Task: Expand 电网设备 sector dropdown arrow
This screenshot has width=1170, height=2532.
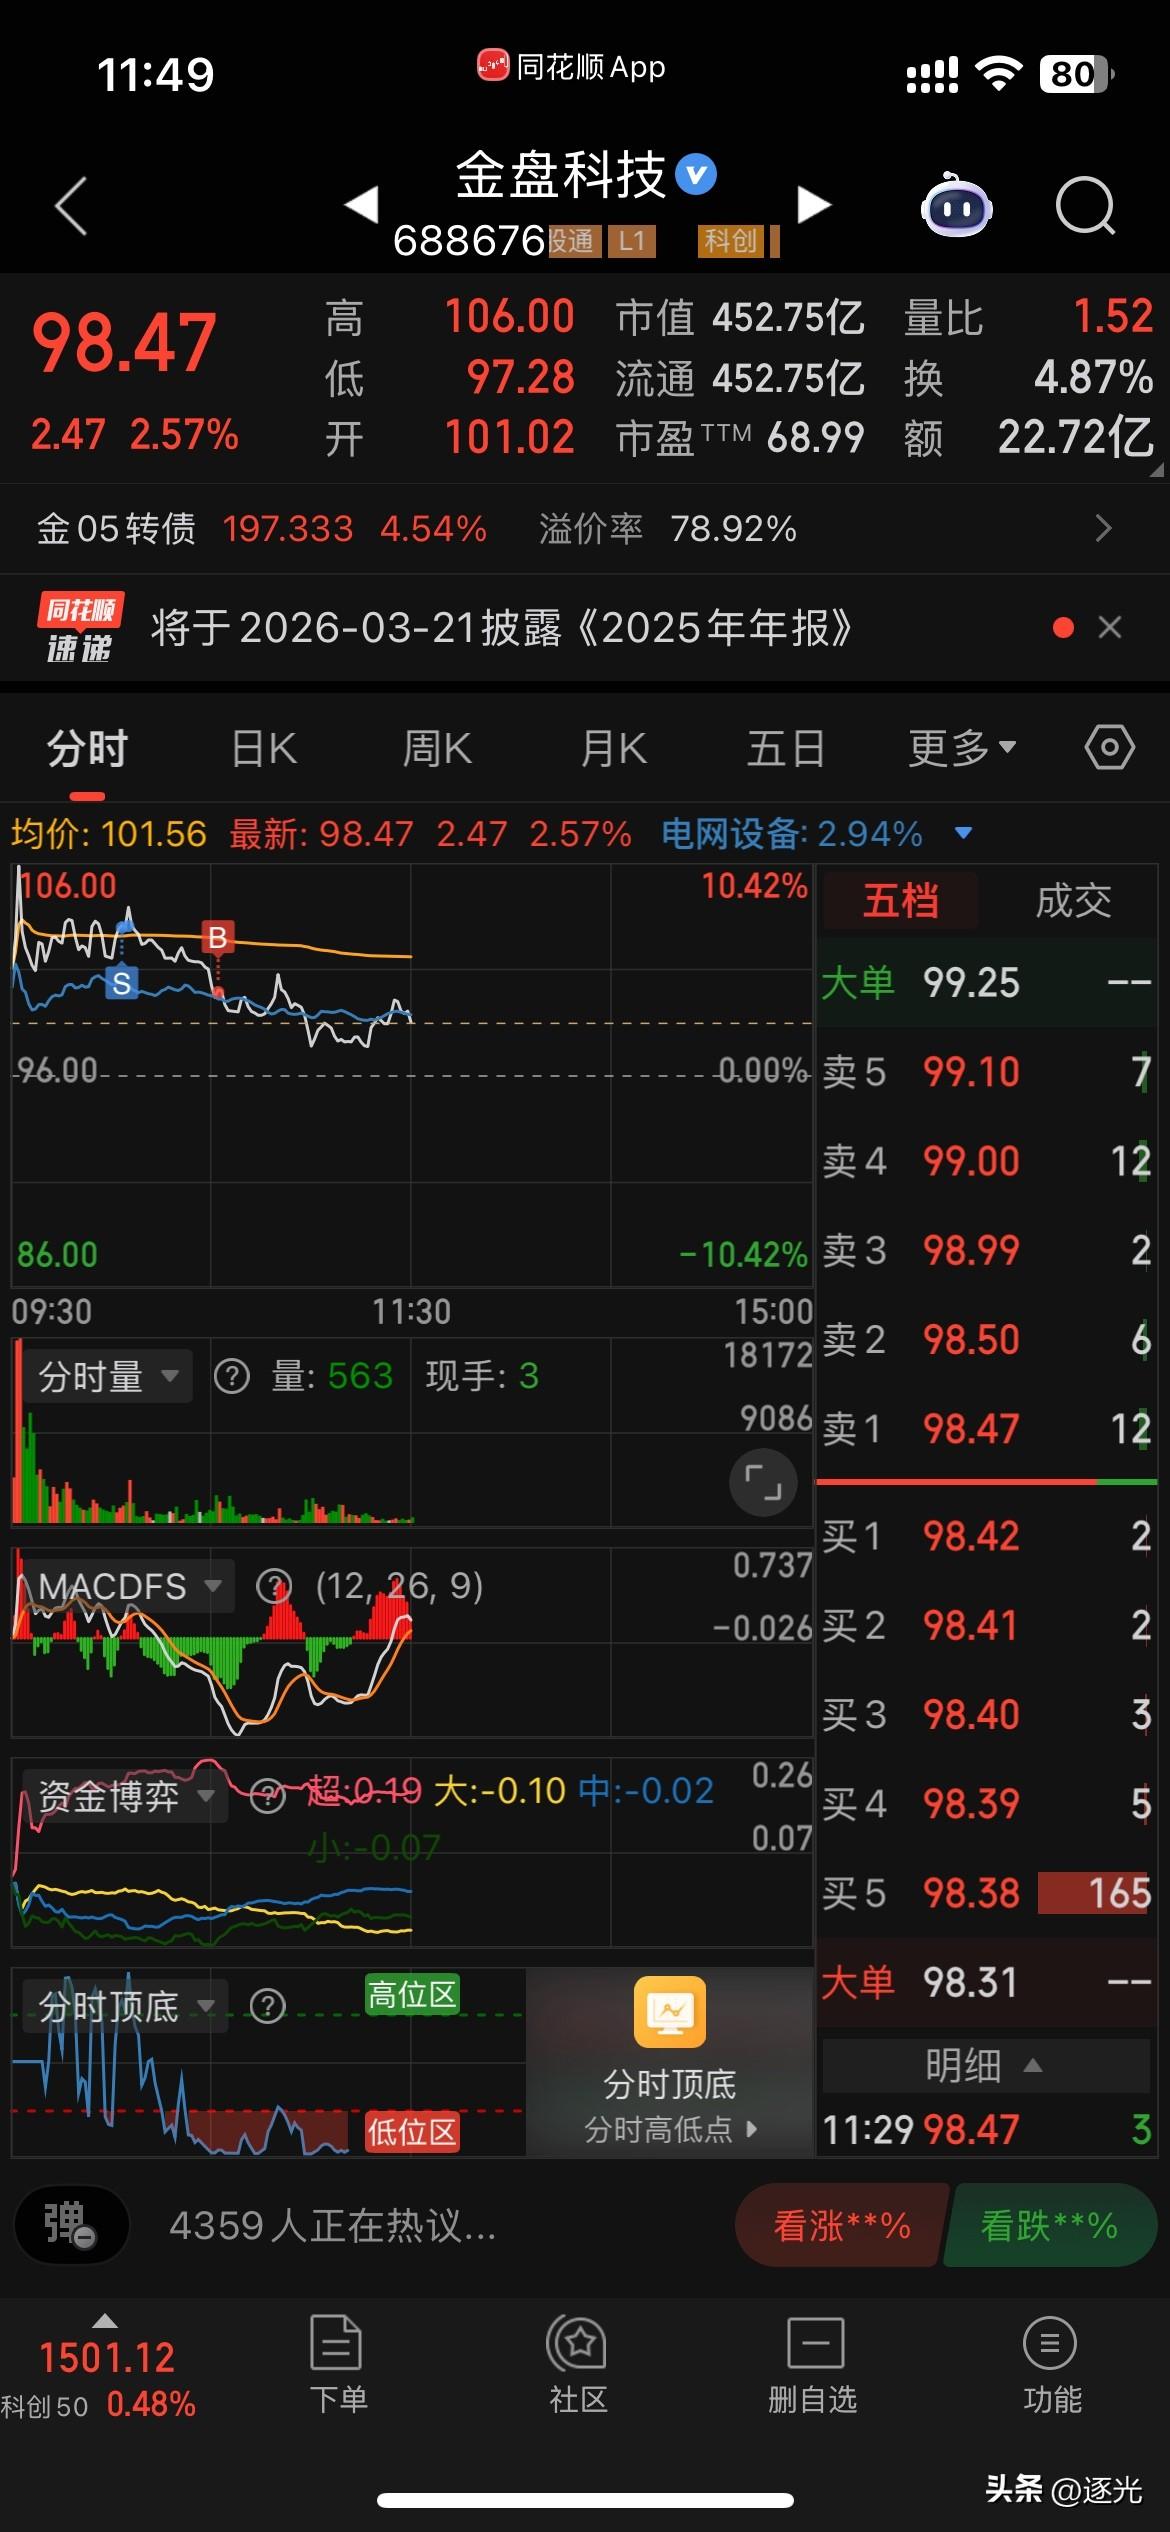Action: click(963, 833)
